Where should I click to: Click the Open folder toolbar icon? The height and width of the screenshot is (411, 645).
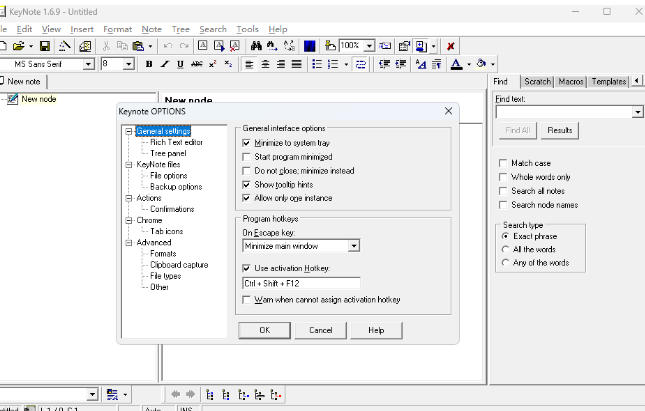point(18,46)
